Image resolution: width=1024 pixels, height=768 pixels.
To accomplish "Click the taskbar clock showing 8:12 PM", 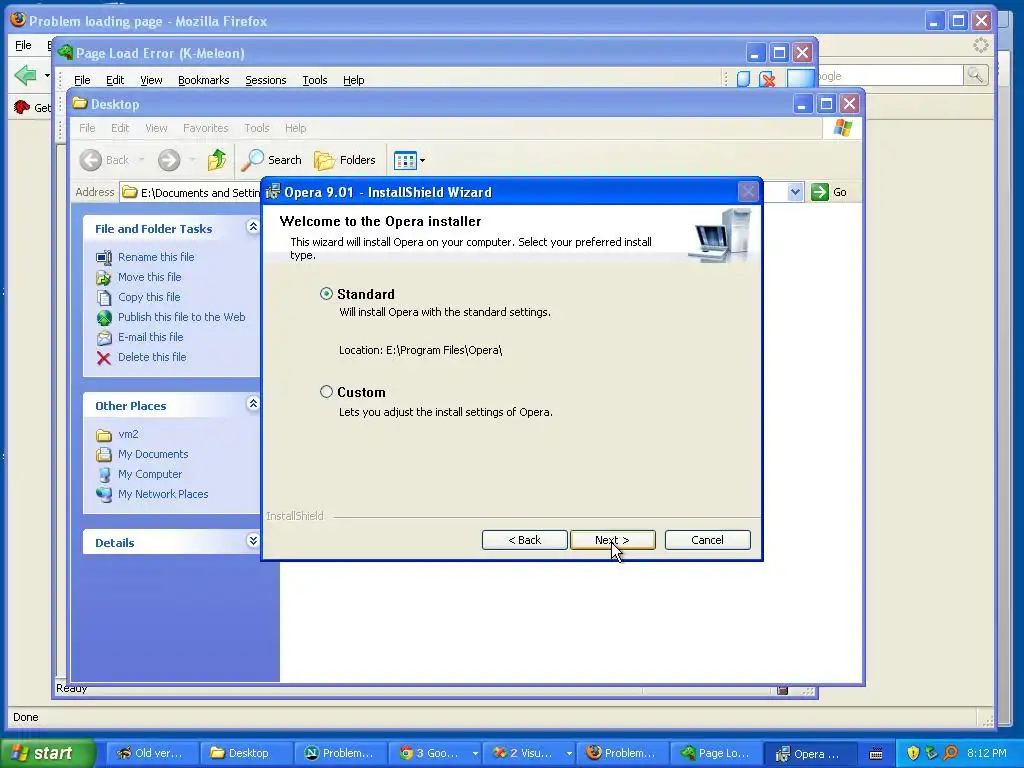I will point(987,753).
